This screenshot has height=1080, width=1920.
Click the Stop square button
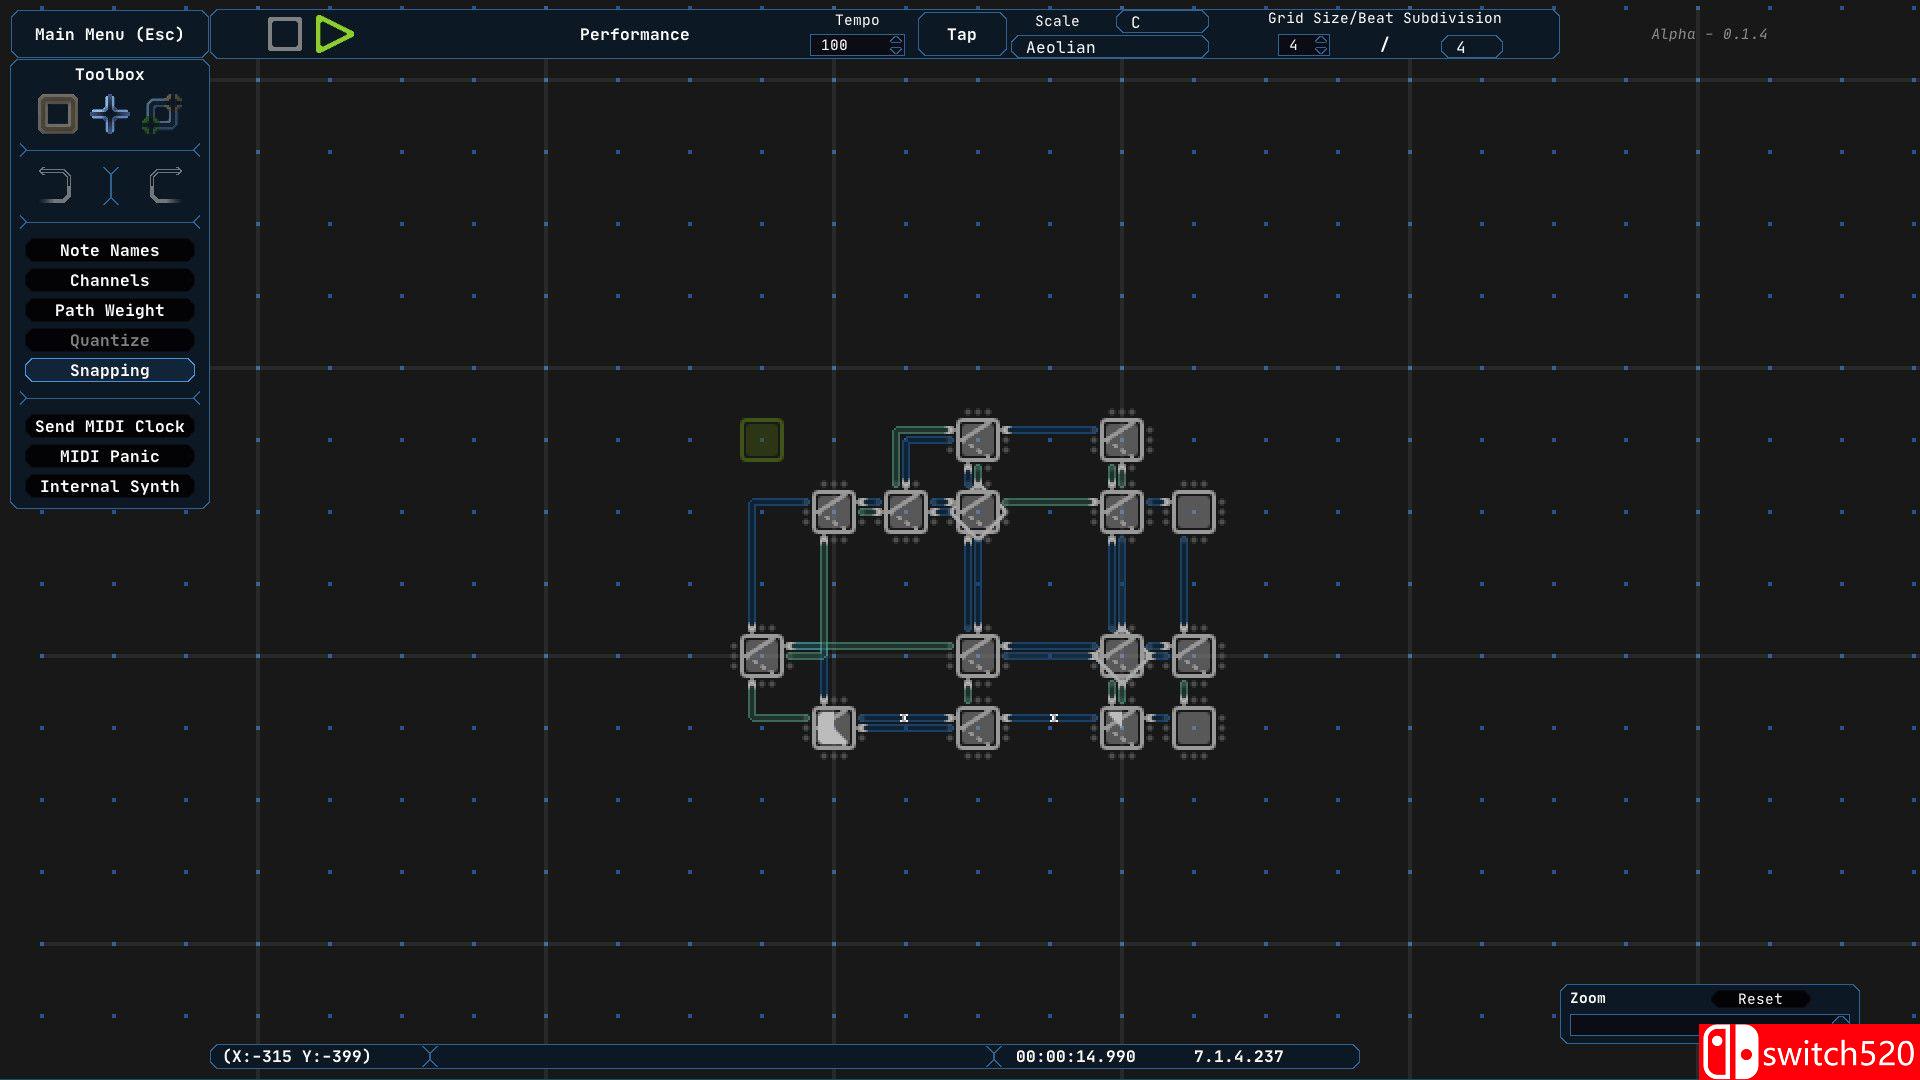click(285, 34)
